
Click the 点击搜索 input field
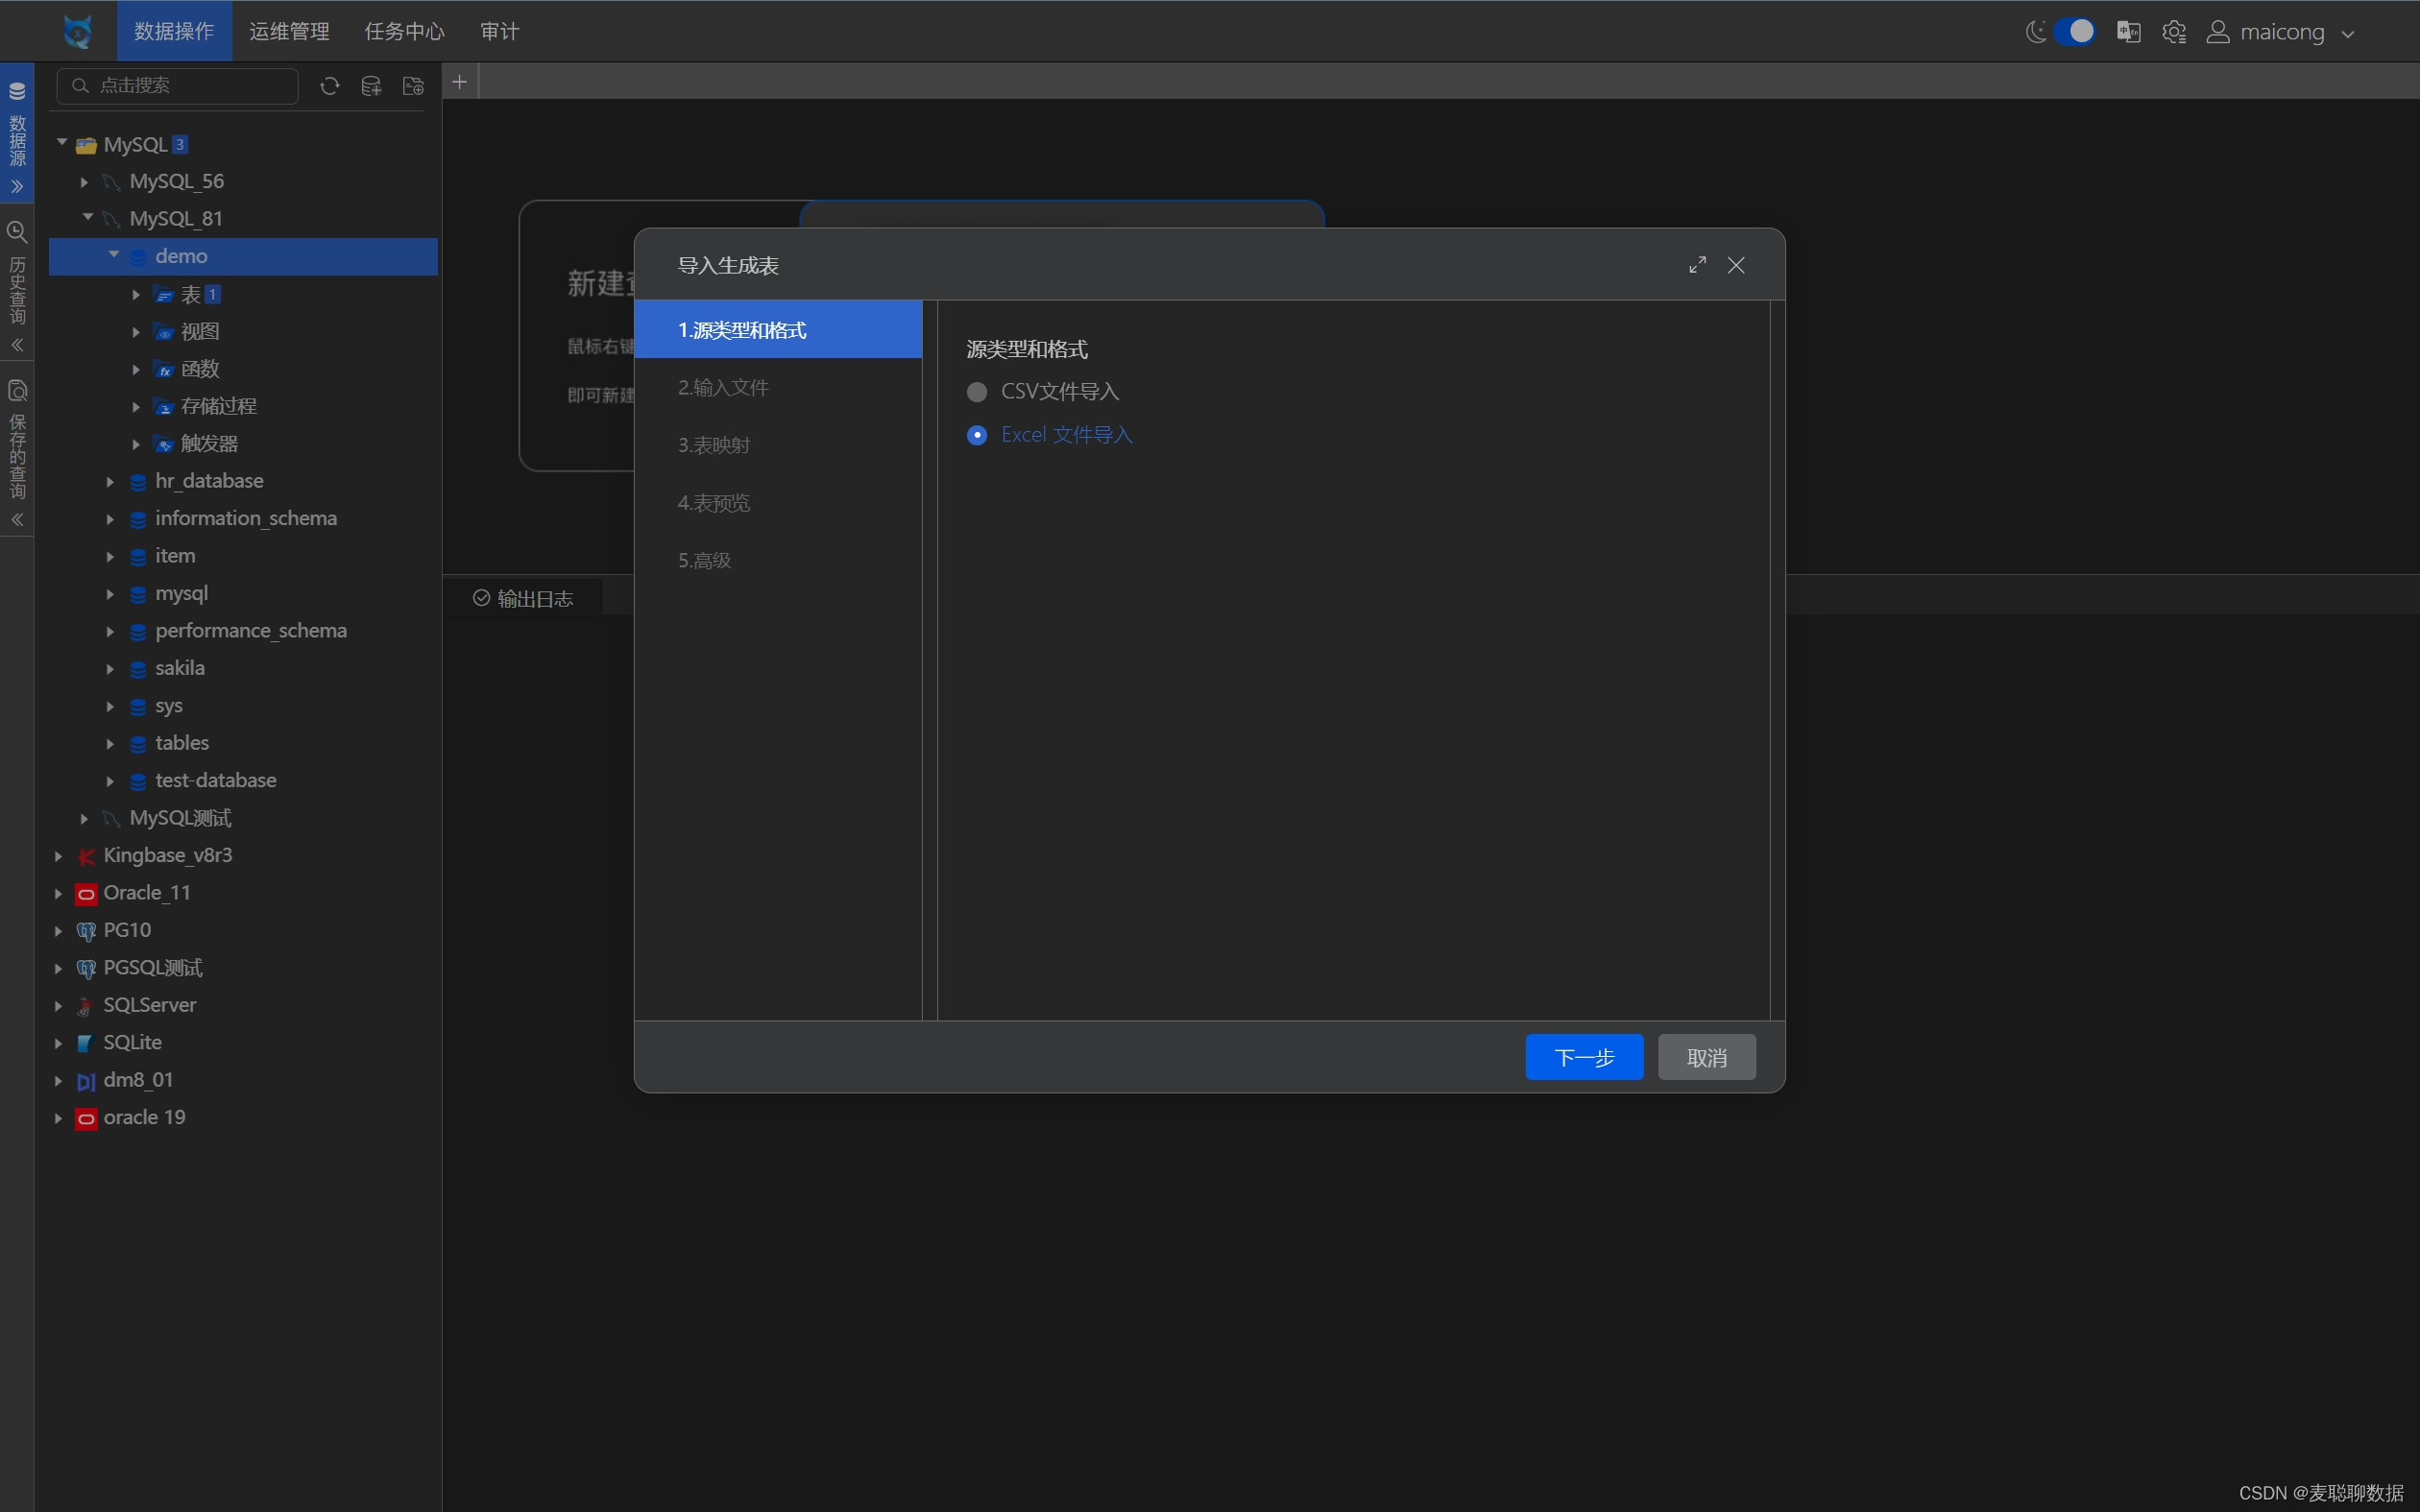click(x=190, y=86)
